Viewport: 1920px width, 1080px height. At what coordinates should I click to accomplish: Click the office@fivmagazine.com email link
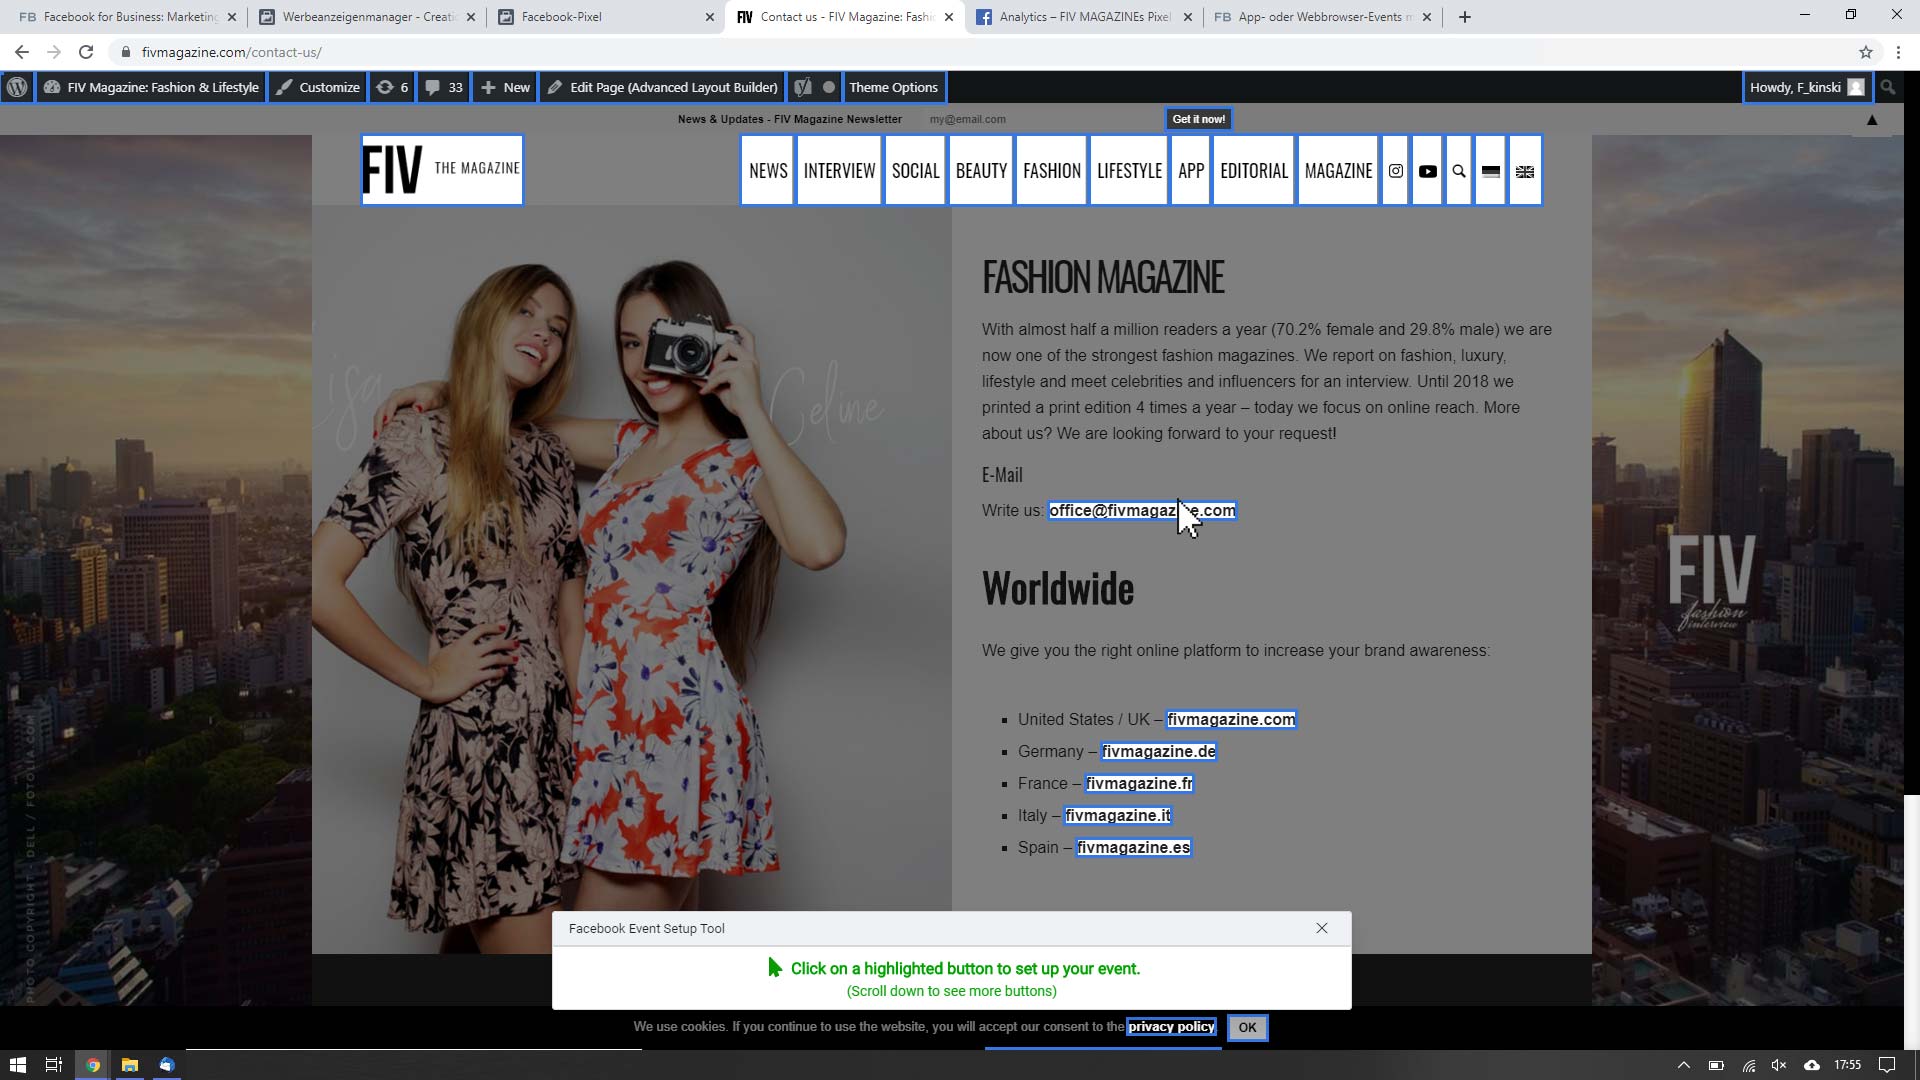click(x=1142, y=511)
